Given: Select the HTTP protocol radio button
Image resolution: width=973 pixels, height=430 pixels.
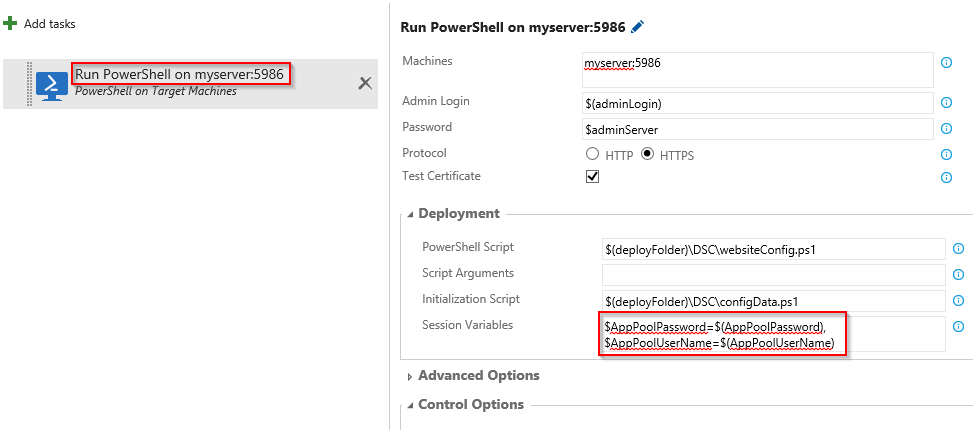Looking at the screenshot, I should tap(593, 155).
